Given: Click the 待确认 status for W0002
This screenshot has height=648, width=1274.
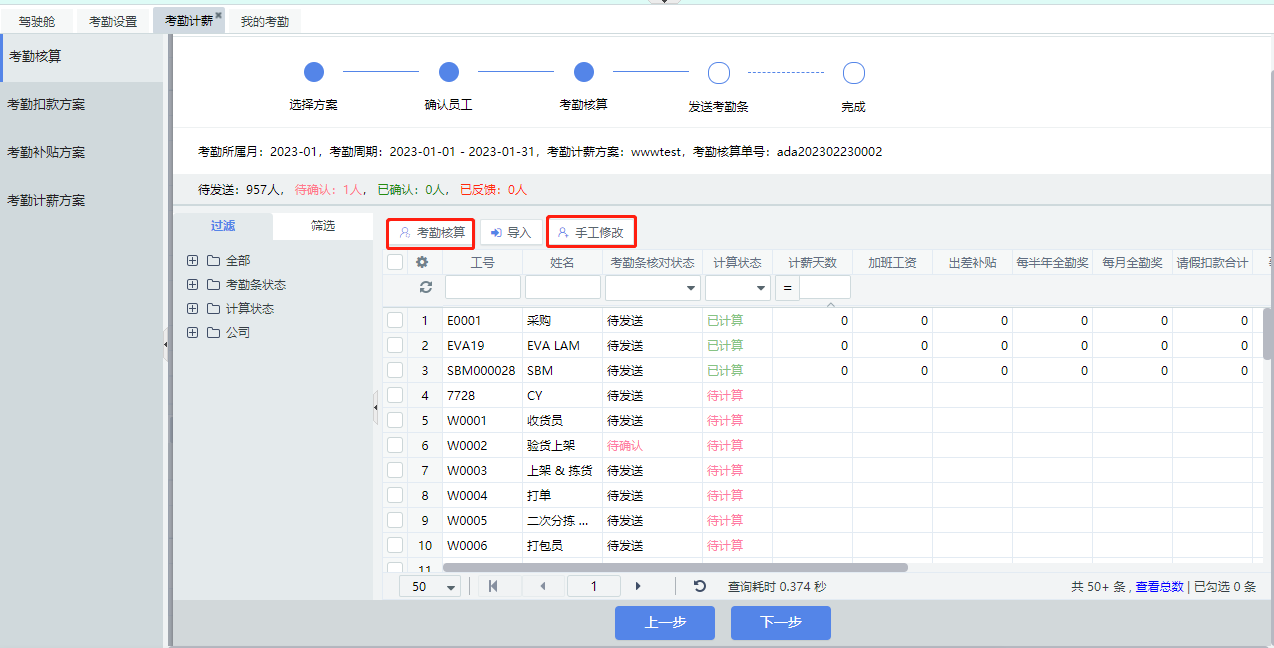Looking at the screenshot, I should (625, 445).
